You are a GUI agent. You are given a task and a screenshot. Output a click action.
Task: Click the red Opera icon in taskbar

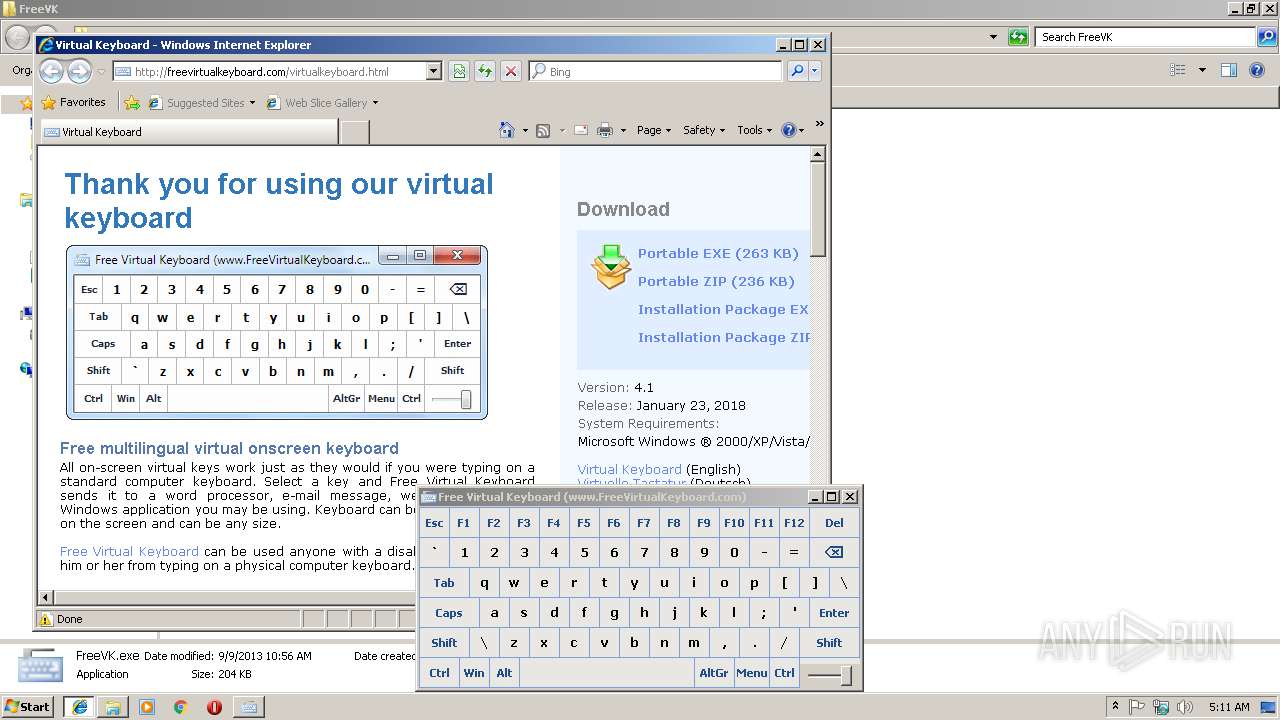point(214,707)
